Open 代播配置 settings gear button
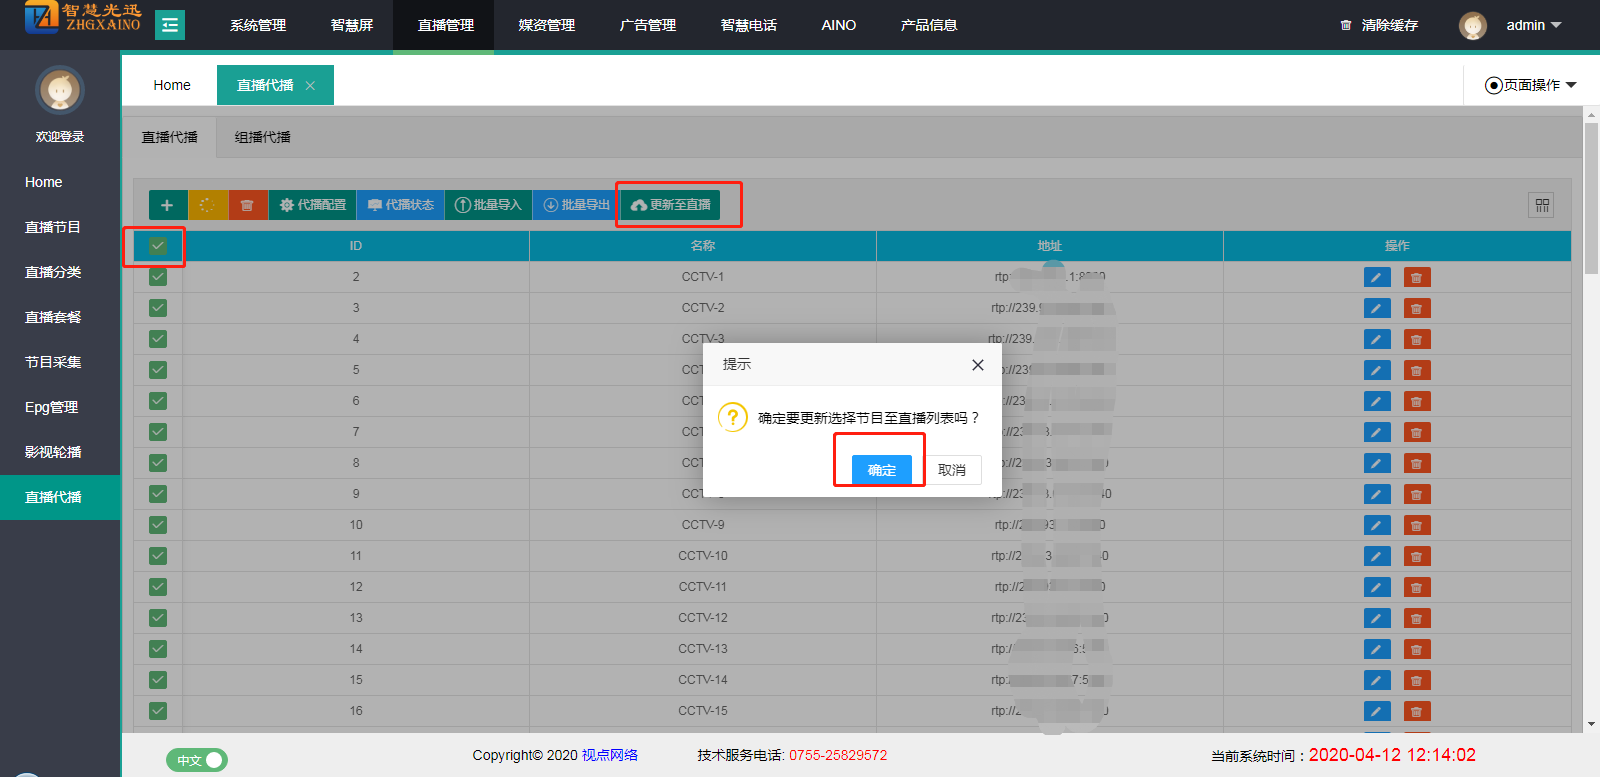1600x777 pixels. (x=313, y=205)
